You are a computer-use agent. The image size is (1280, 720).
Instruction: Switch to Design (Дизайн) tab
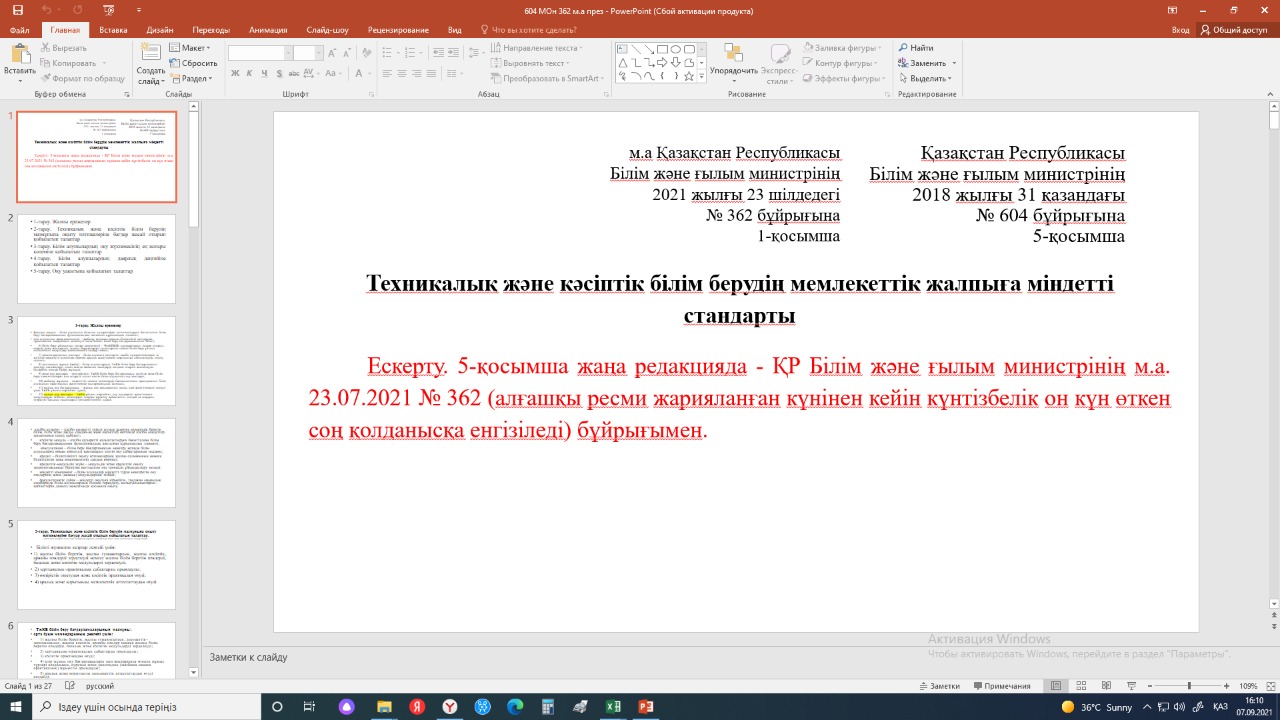(160, 30)
